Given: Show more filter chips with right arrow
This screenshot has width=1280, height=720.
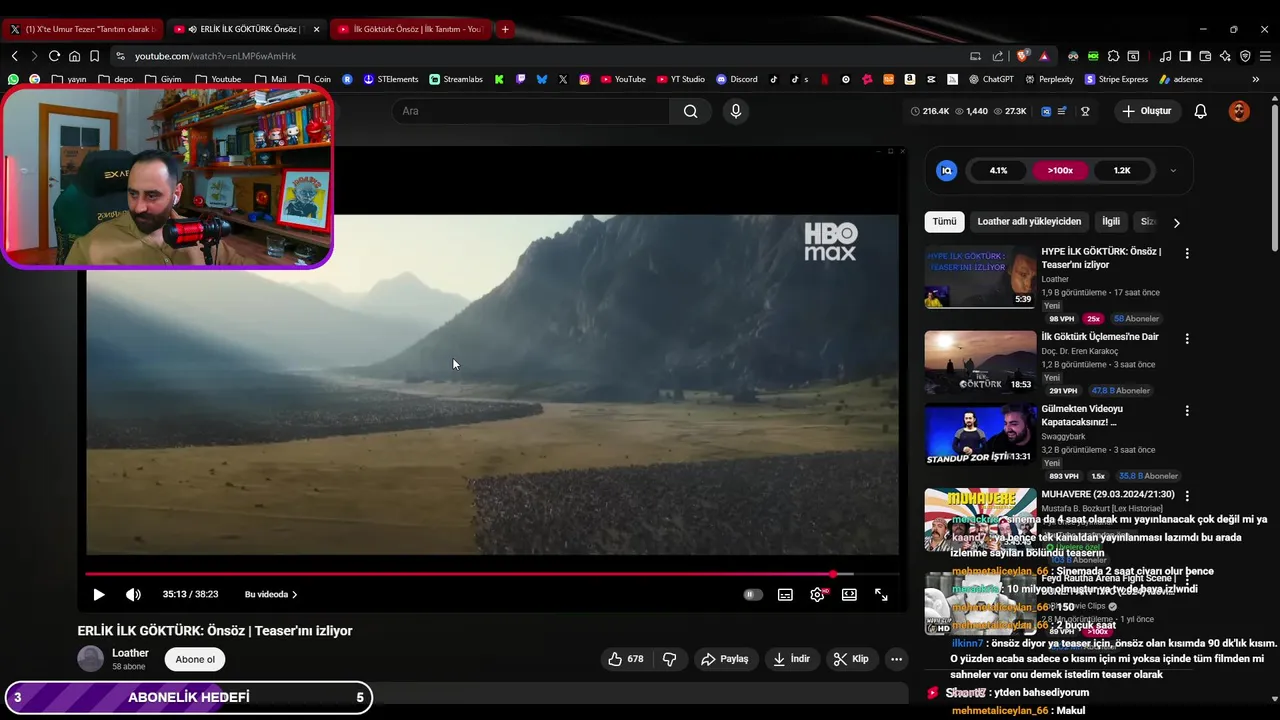Looking at the screenshot, I should (x=1176, y=223).
